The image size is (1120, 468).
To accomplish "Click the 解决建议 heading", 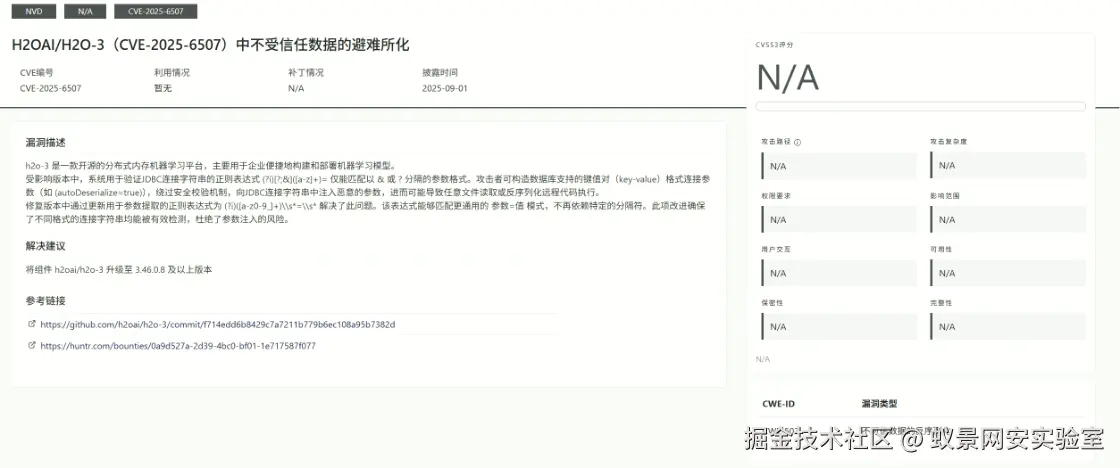I will pyautogui.click(x=46, y=246).
